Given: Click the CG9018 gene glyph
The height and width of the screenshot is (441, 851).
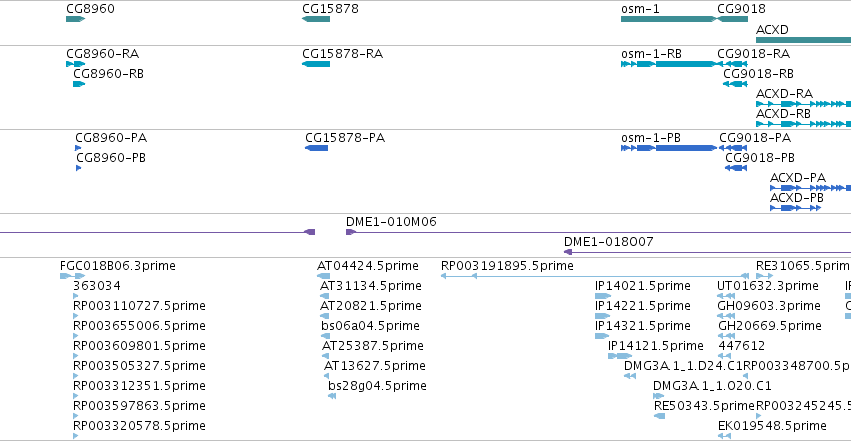Looking at the screenshot, I should 733,19.
